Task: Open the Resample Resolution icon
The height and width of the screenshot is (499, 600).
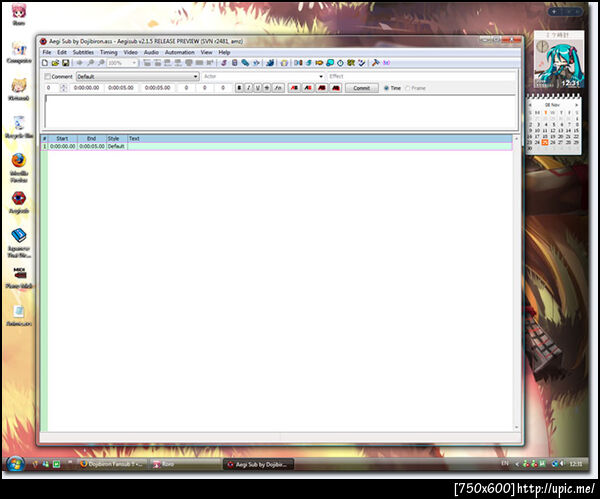Action: click(330, 63)
